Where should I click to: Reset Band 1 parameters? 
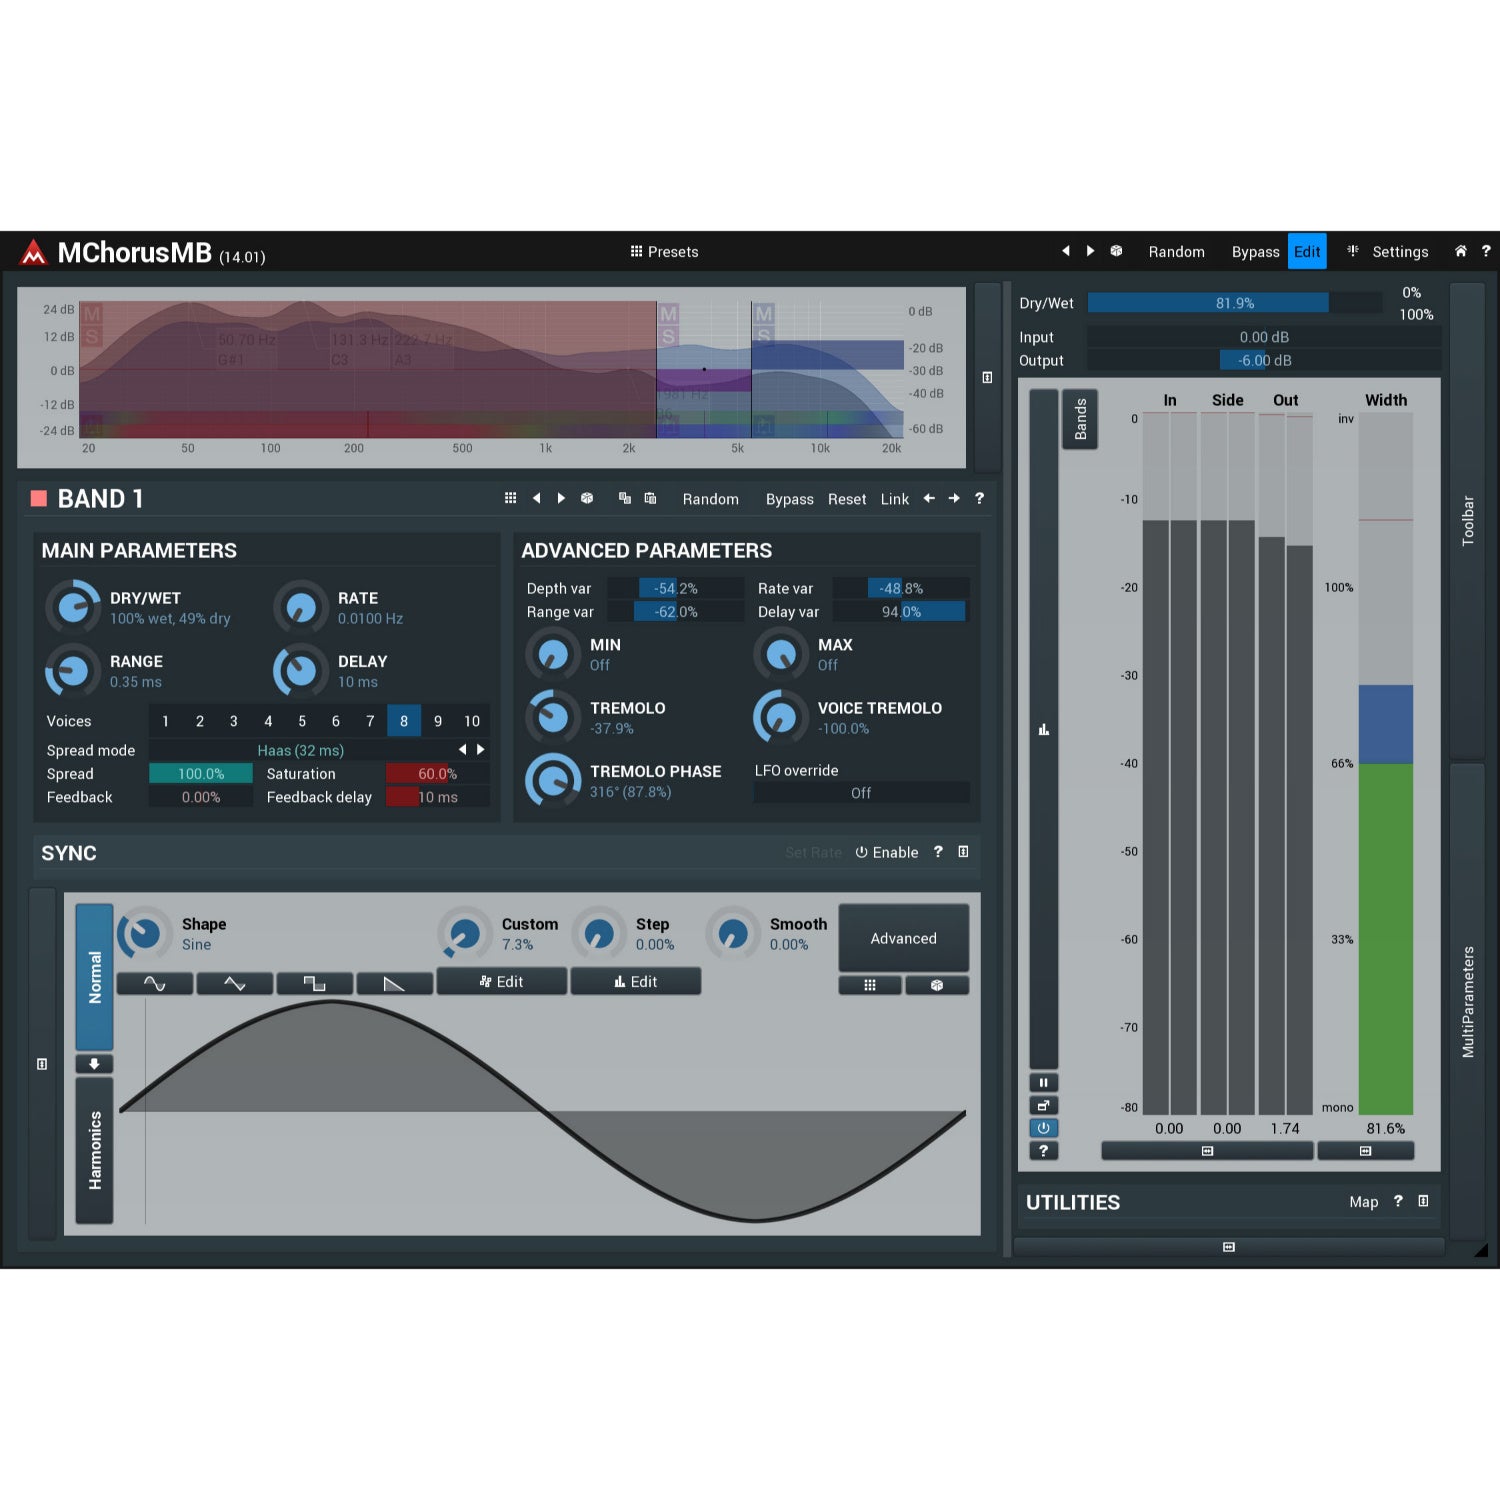[847, 499]
